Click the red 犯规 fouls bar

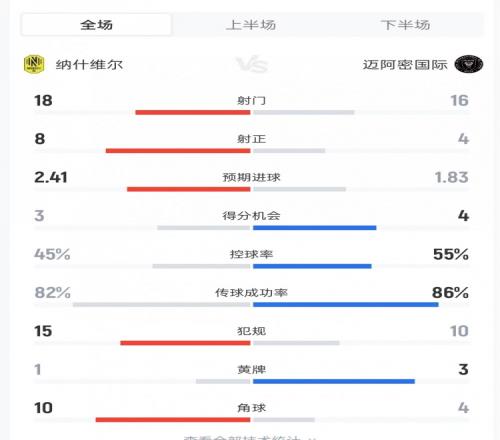click(x=185, y=343)
